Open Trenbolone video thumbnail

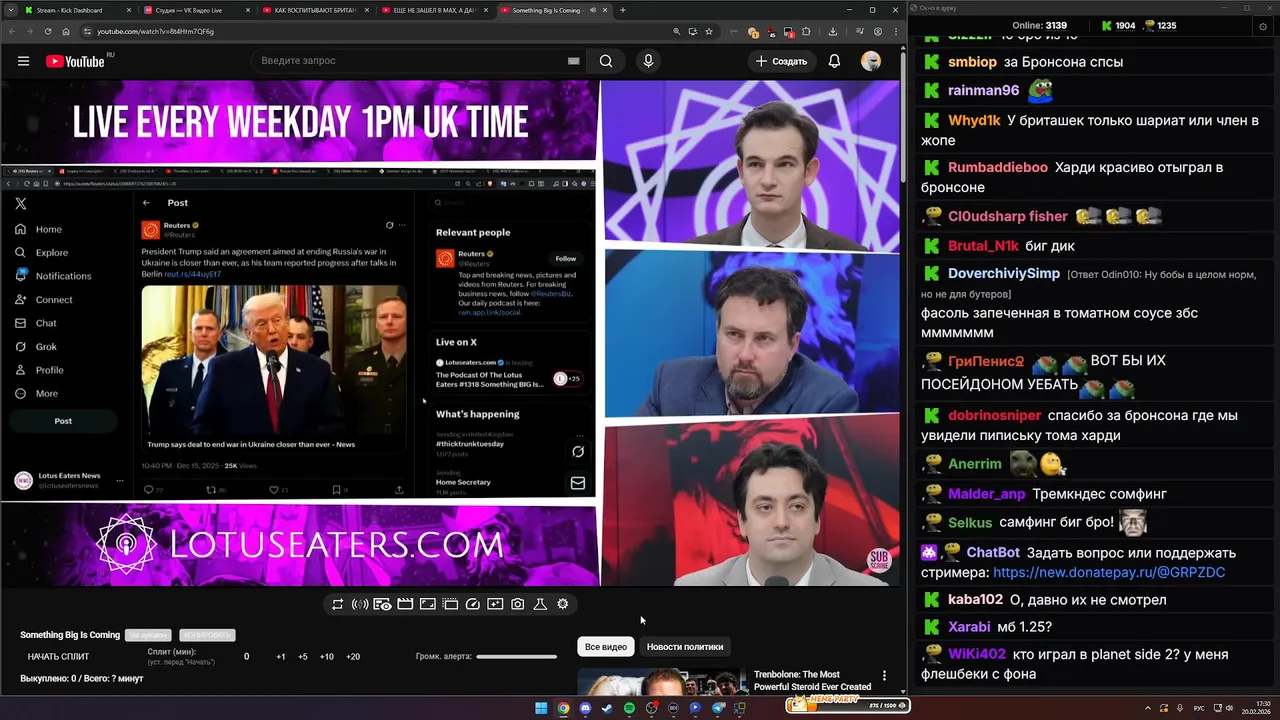tap(662, 682)
